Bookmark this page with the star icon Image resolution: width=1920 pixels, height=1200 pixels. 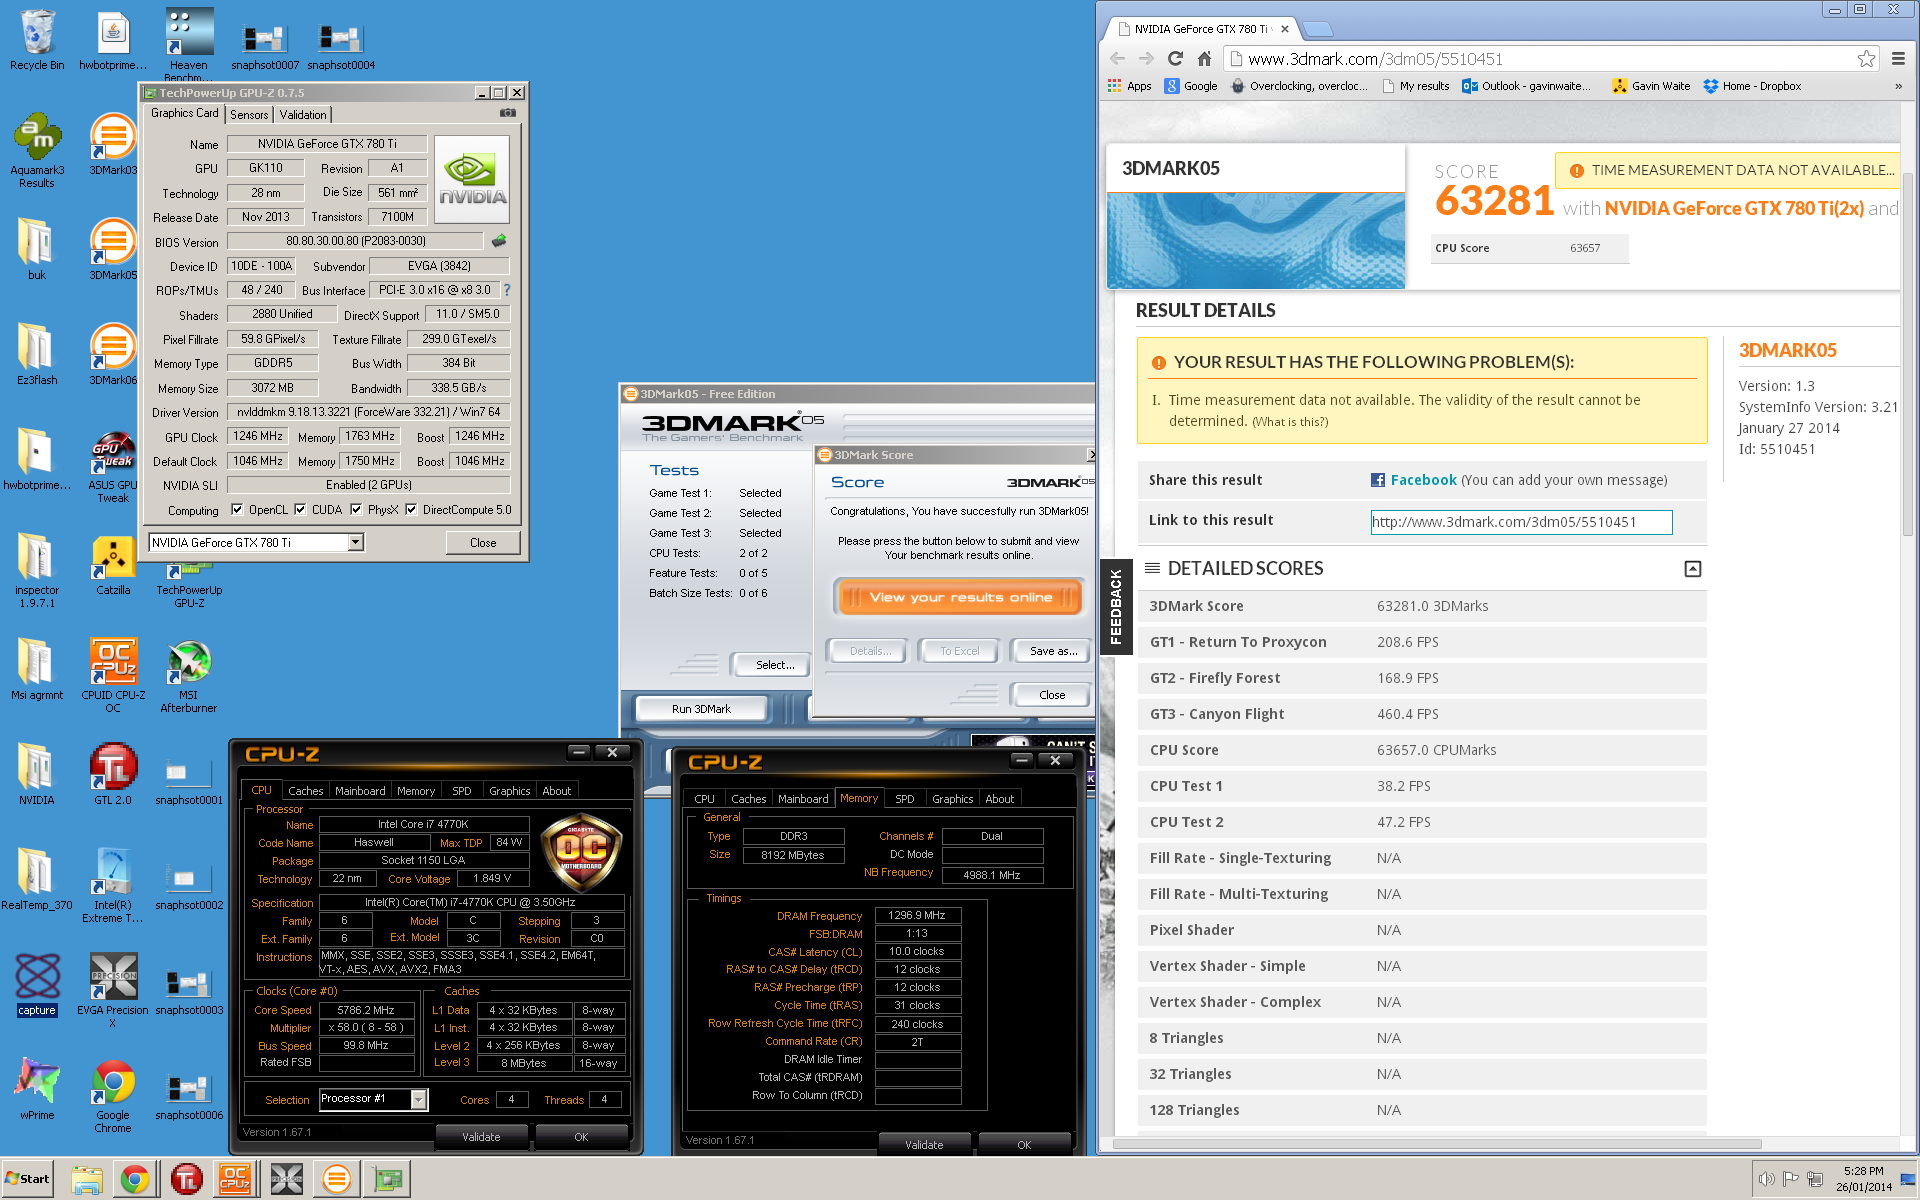pyautogui.click(x=1866, y=59)
